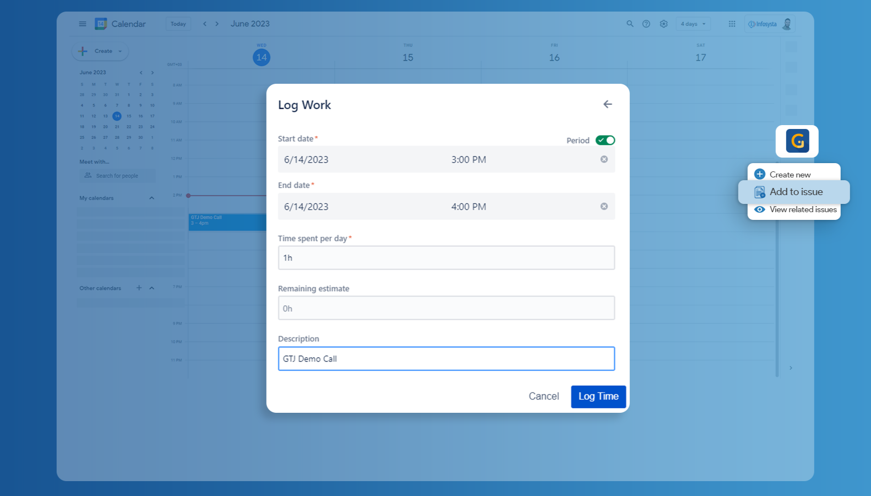This screenshot has width=871, height=496.
Task: Click the Log Time button
Action: [598, 397]
